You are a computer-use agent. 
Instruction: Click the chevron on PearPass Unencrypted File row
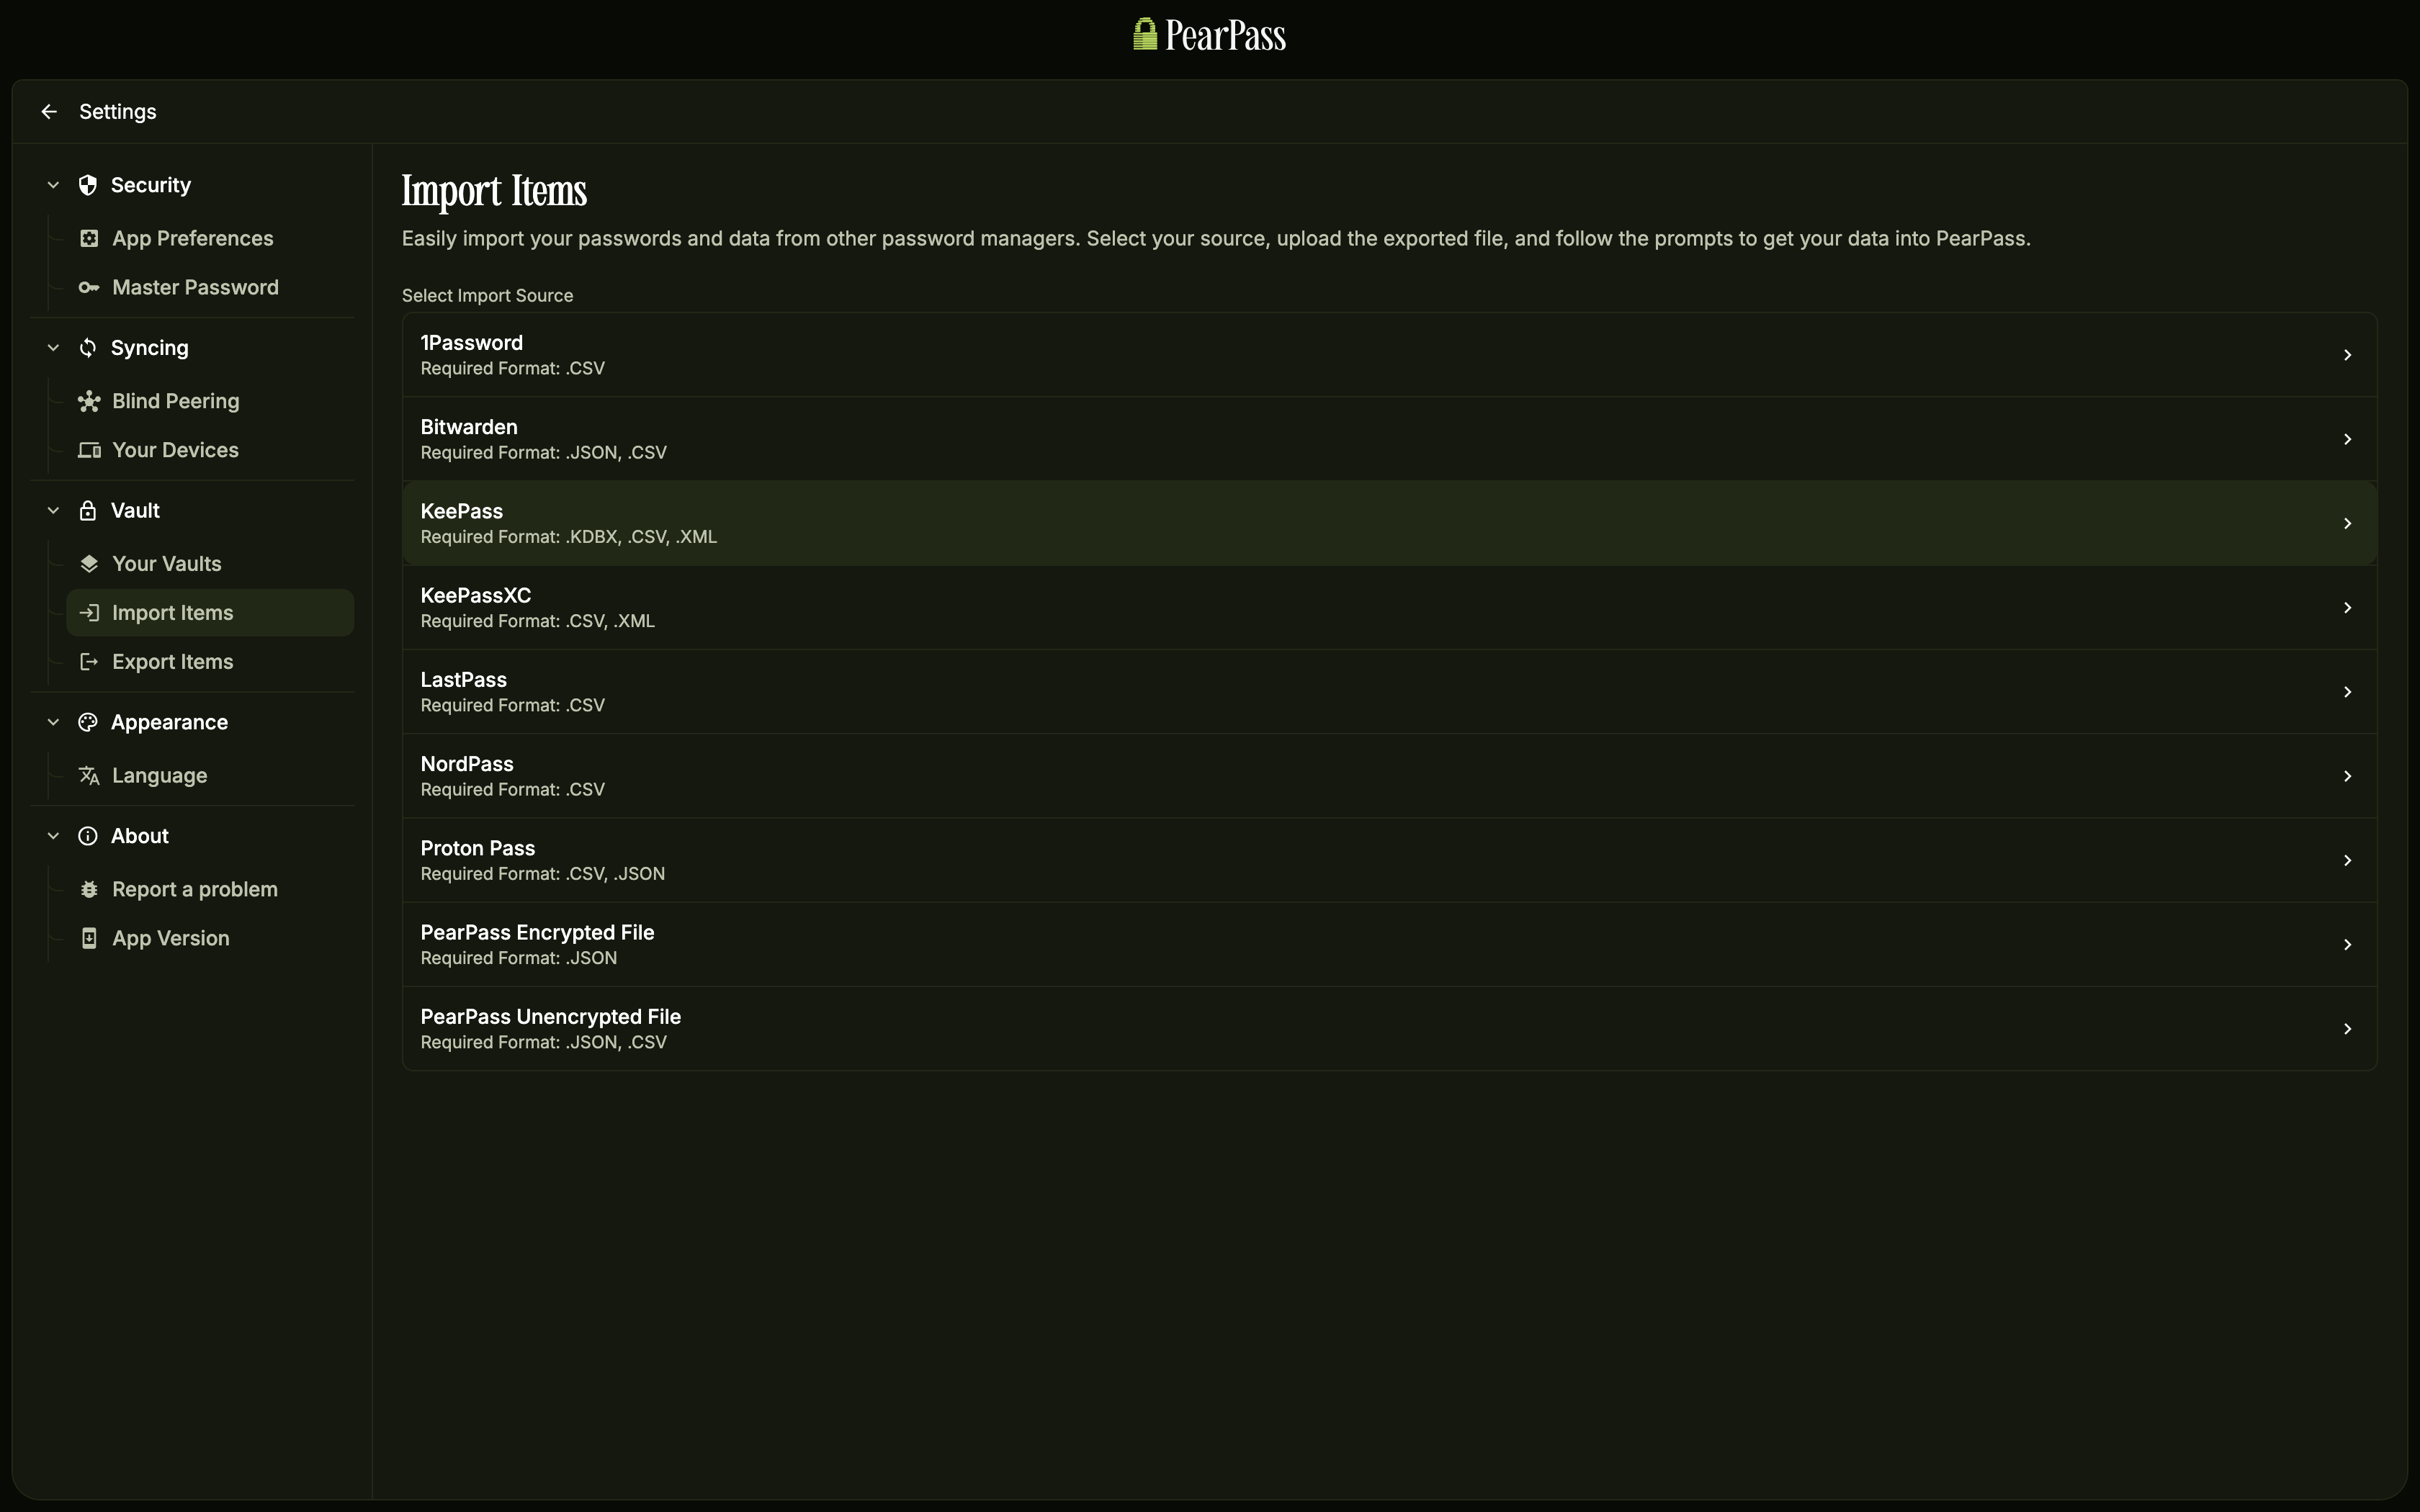(x=2347, y=1029)
